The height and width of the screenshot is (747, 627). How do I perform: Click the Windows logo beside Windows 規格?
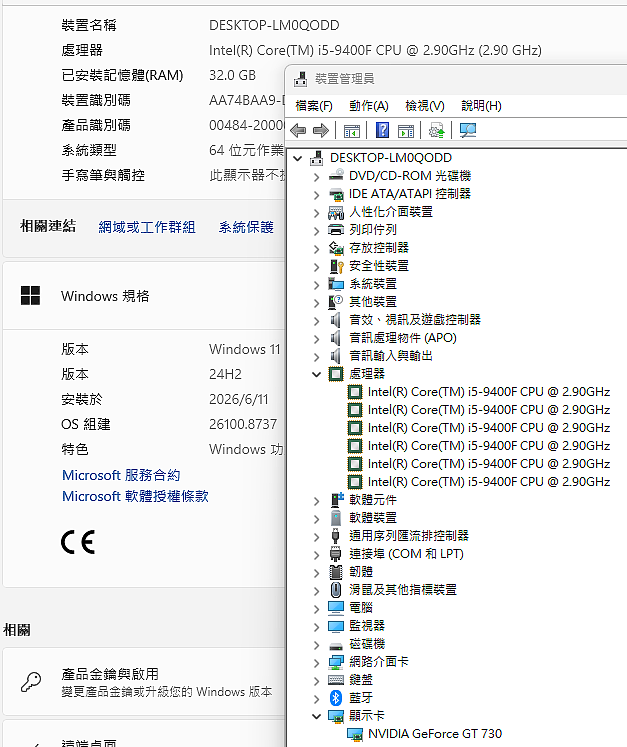pos(30,295)
